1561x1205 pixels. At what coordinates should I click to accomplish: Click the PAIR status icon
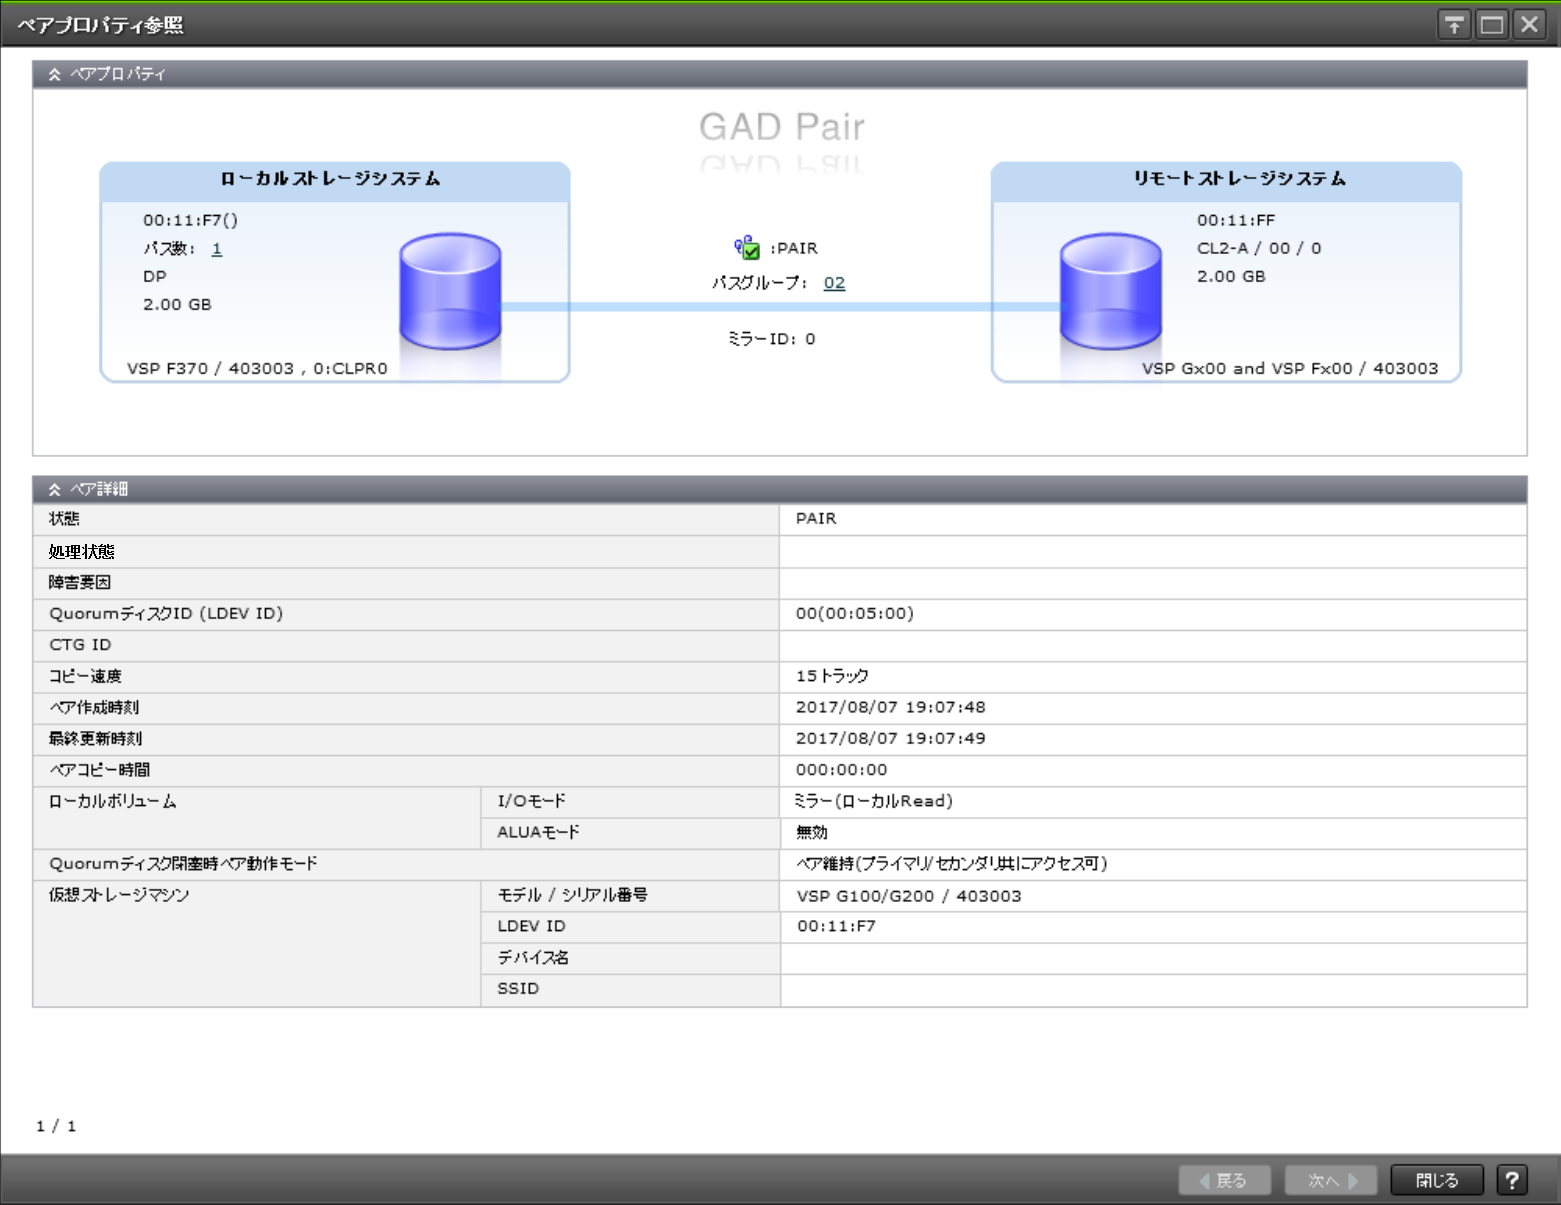(747, 247)
